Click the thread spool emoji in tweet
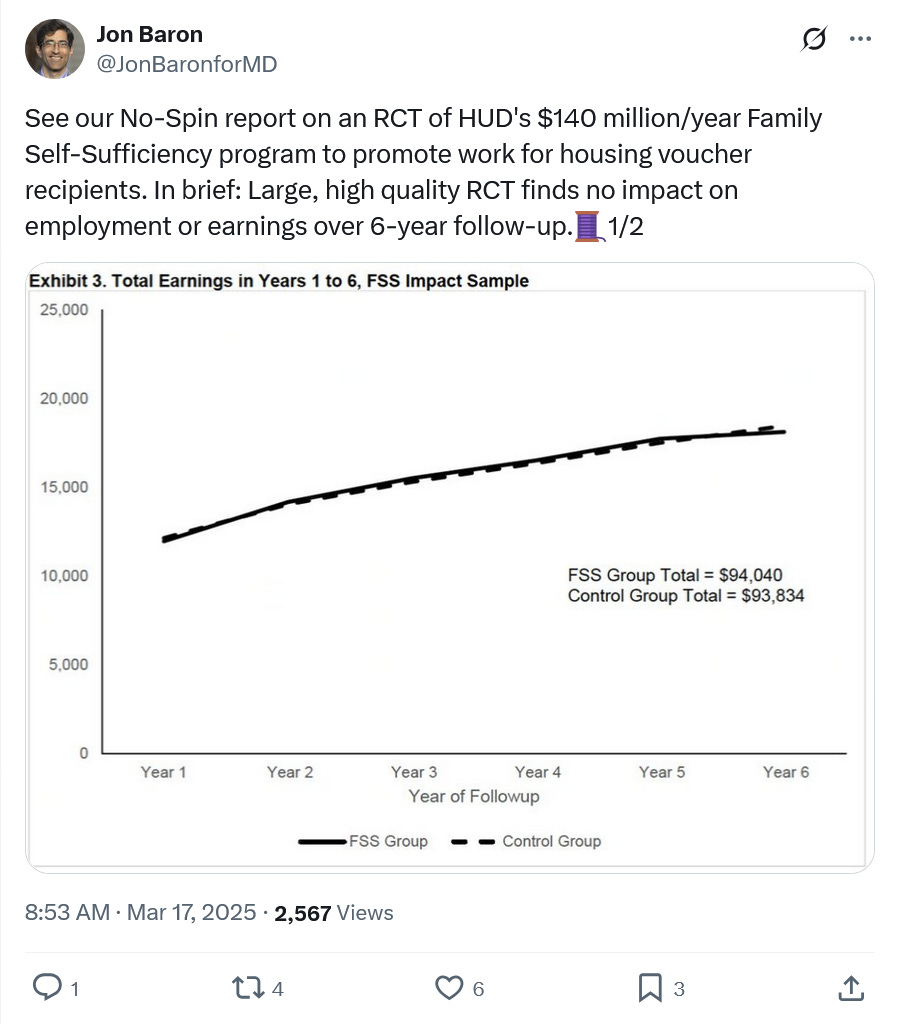This screenshot has height=1024, width=898. [x=588, y=227]
